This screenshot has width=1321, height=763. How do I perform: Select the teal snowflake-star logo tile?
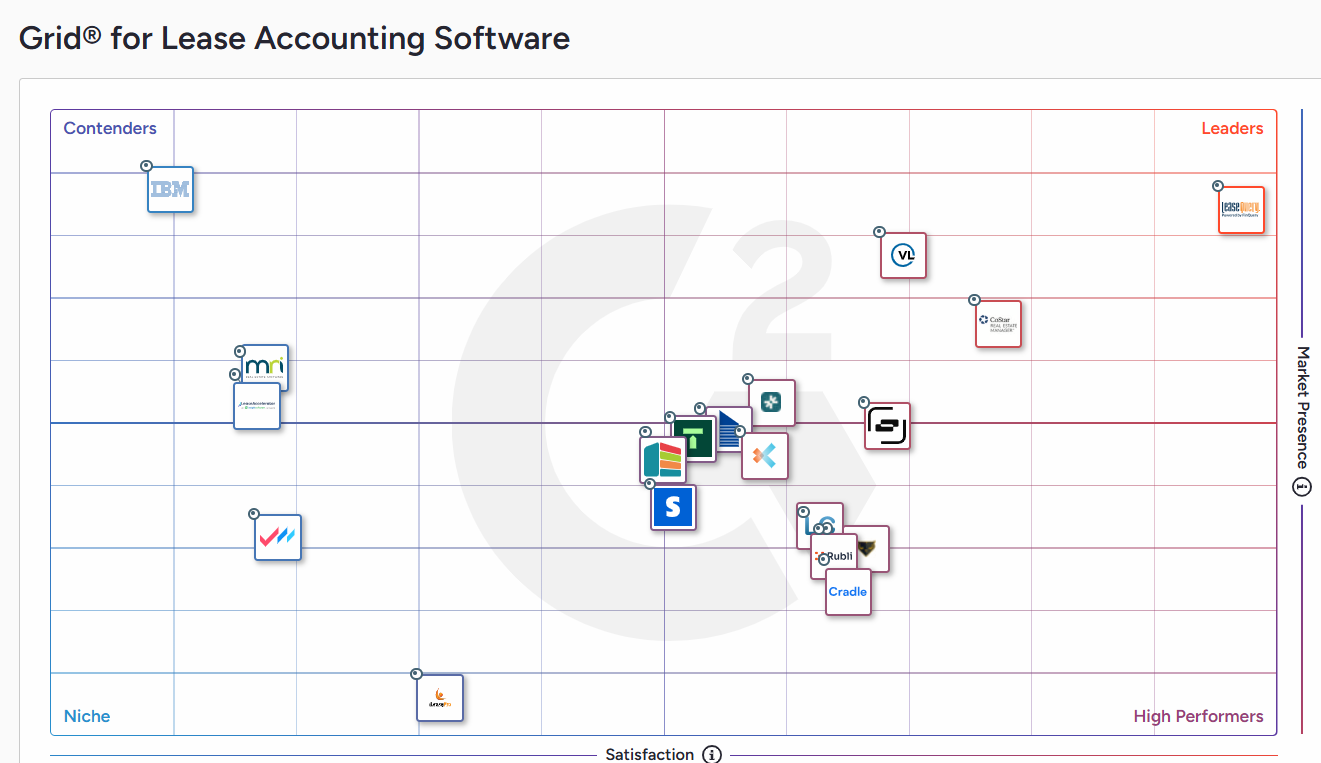[x=772, y=402]
